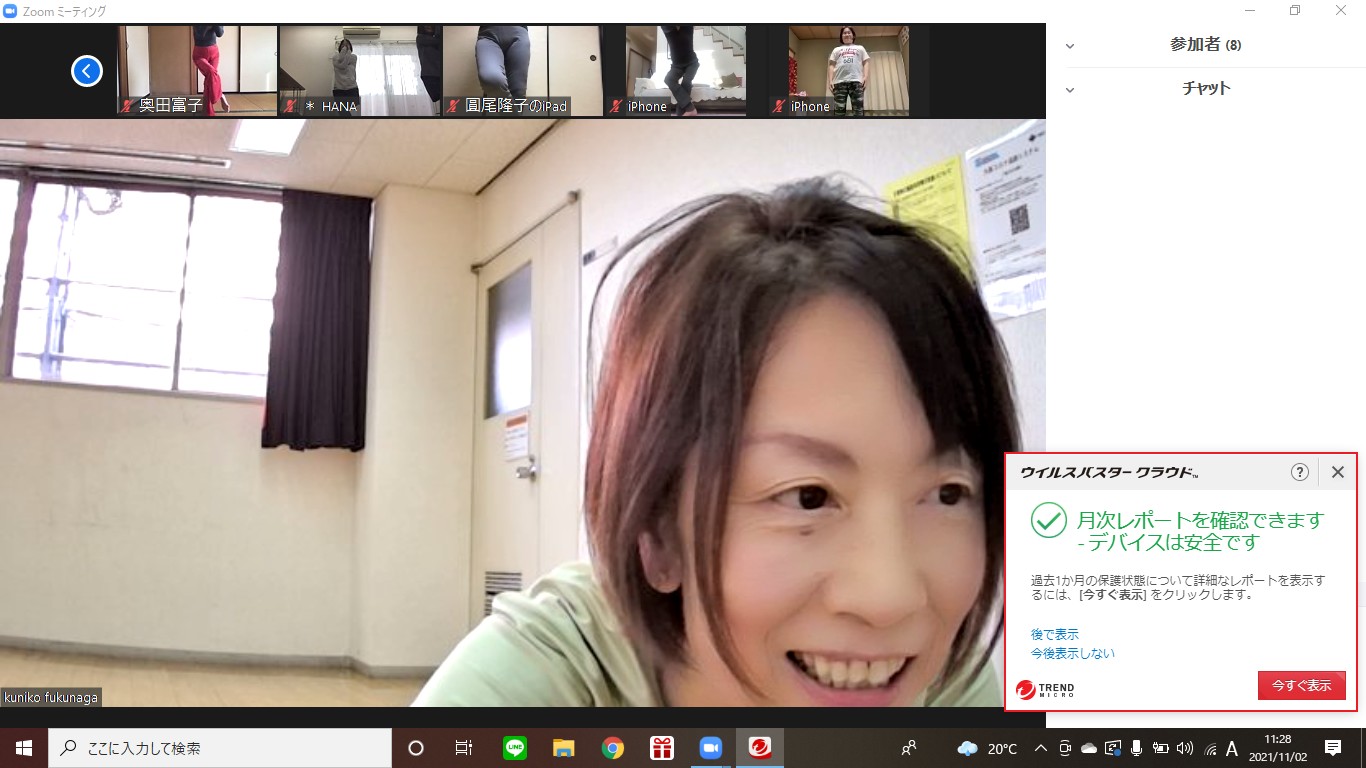The image size is (1366, 768).
Task: Expand the 参加者 (8) panel chevron
Action: coord(1070,45)
